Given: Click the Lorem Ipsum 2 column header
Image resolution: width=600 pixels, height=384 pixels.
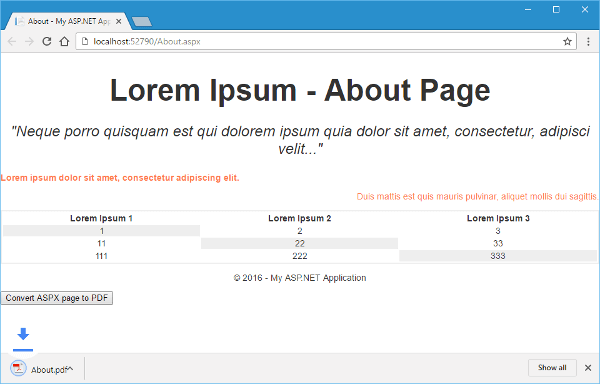Looking at the screenshot, I should coord(300,218).
